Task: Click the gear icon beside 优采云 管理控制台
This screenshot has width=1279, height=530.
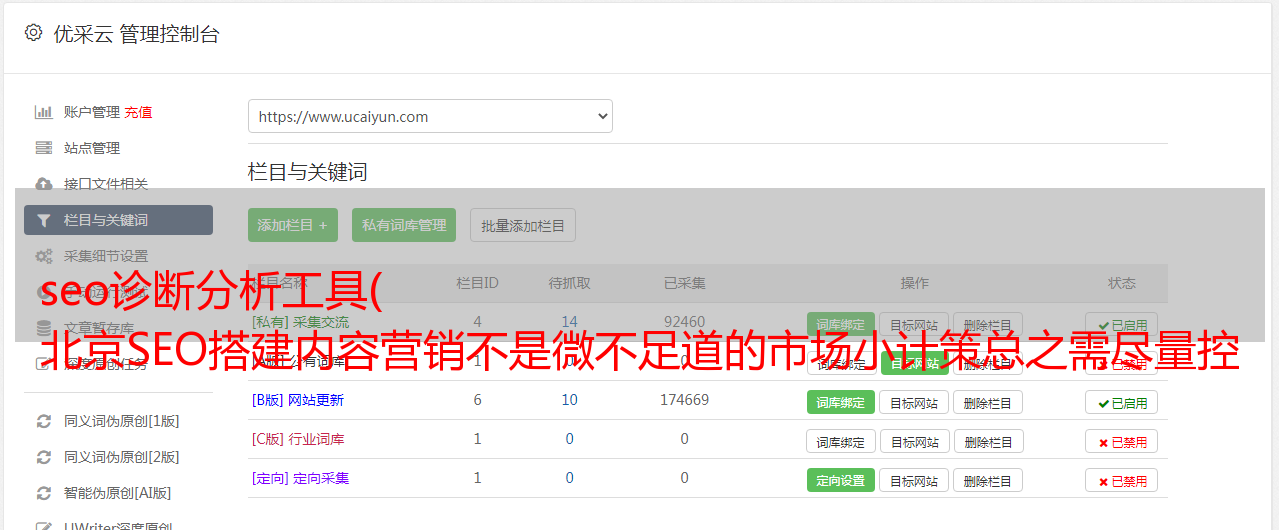Action: point(33,33)
